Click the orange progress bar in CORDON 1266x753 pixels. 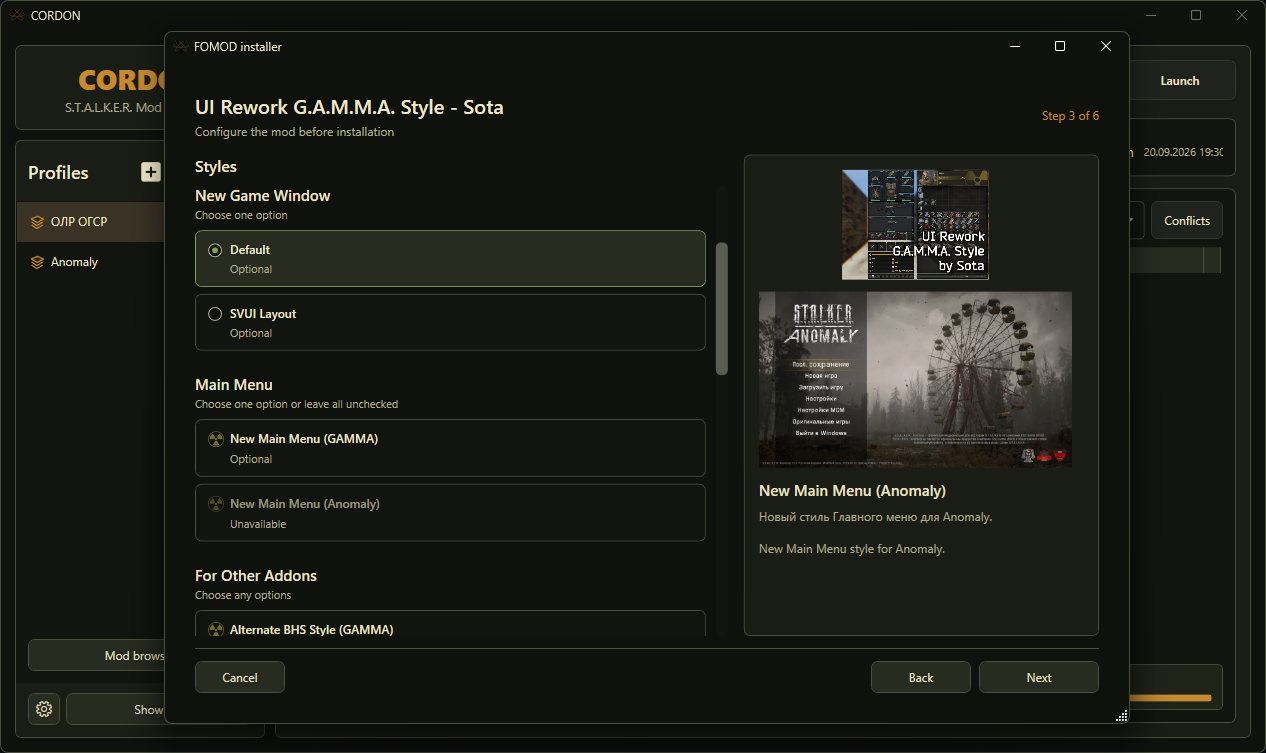tap(1170, 698)
